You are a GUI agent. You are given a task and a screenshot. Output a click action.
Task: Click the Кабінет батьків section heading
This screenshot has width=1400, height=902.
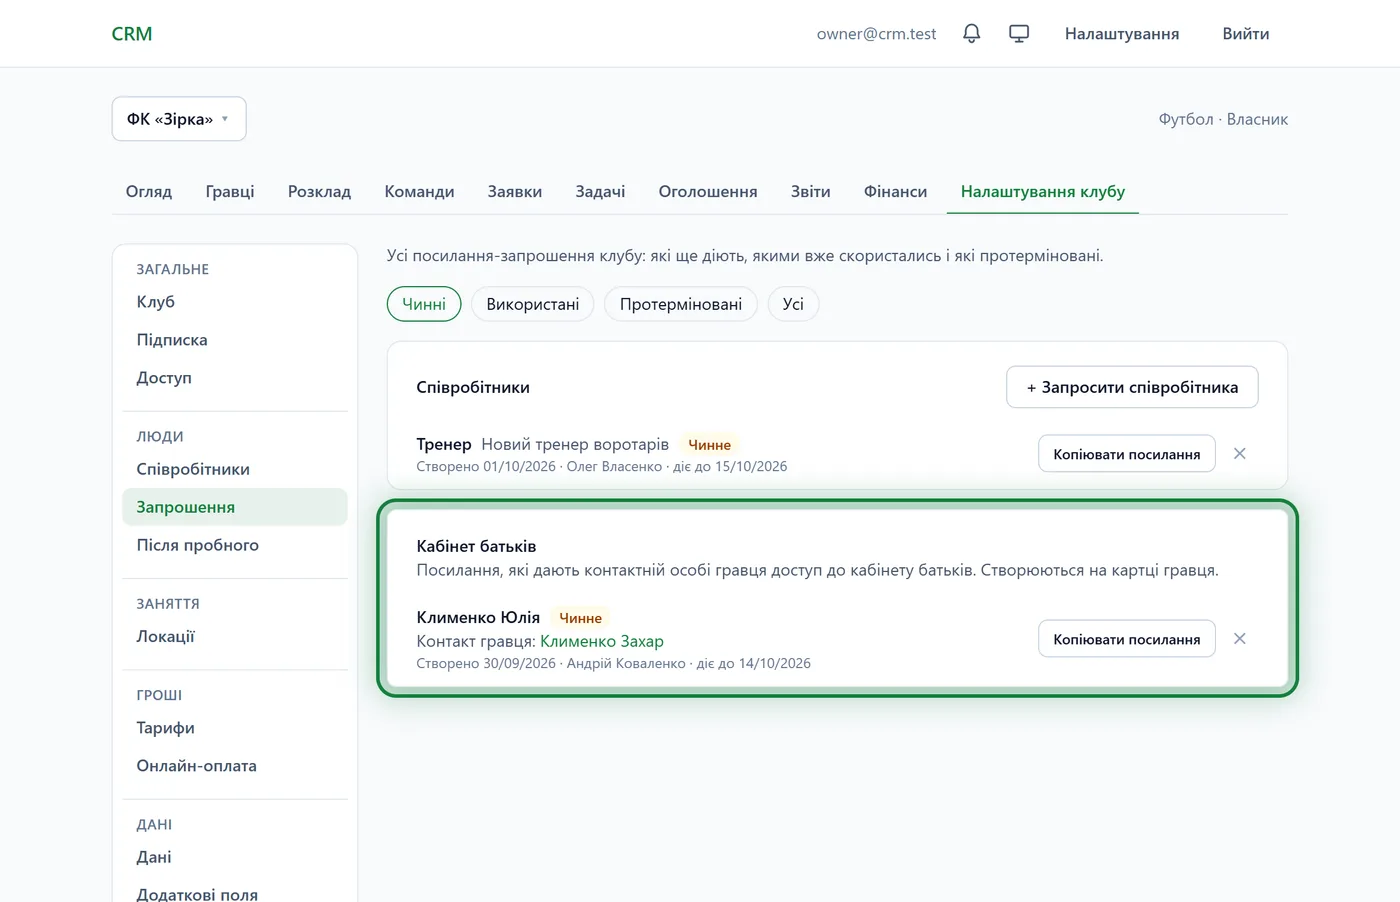tap(476, 546)
